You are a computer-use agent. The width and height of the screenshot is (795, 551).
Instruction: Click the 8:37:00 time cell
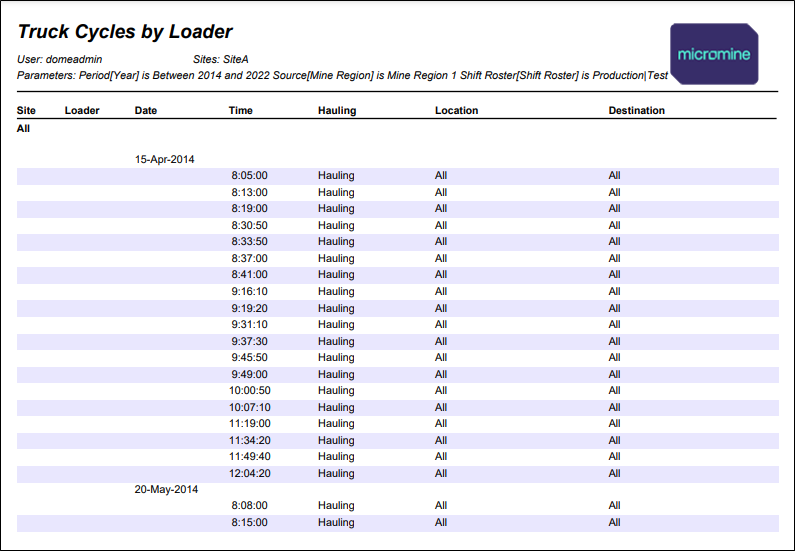point(249,258)
